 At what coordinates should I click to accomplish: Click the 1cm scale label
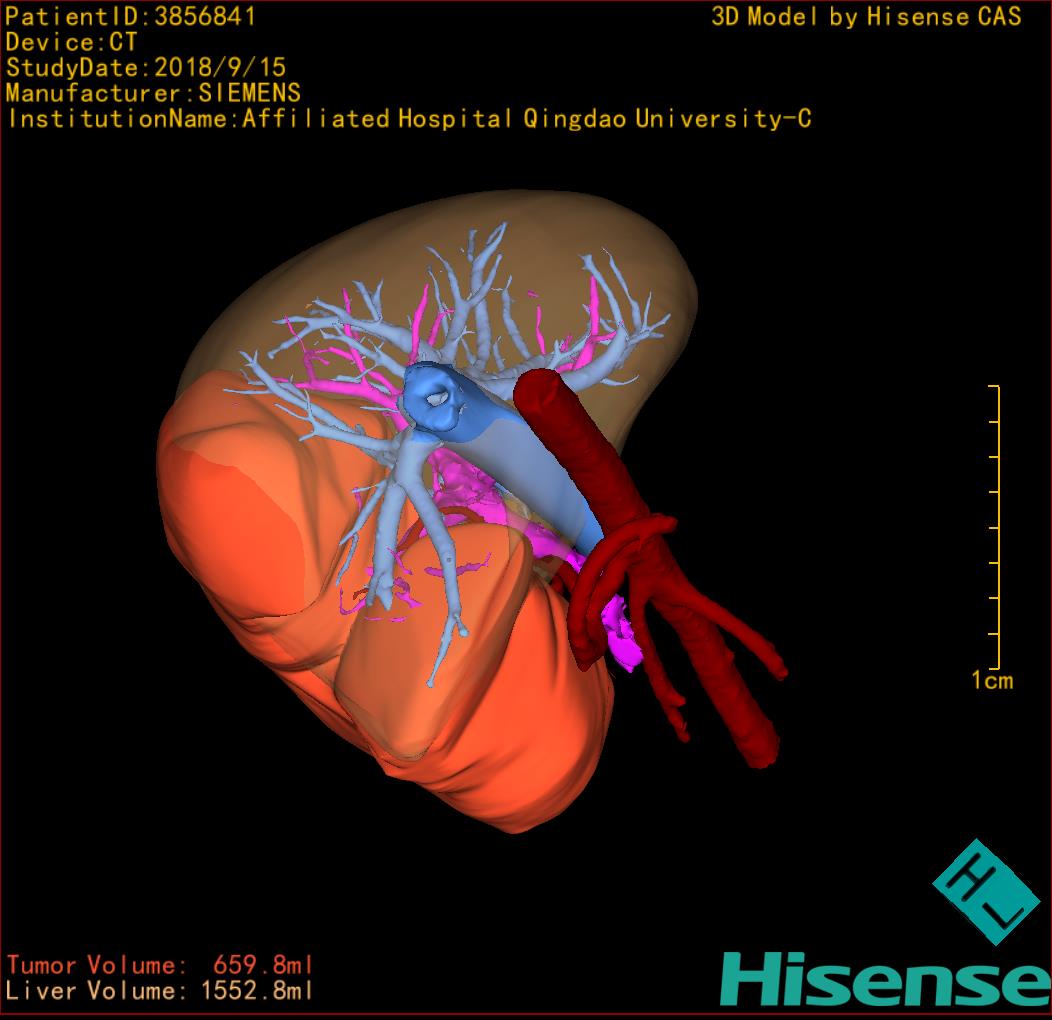992,681
